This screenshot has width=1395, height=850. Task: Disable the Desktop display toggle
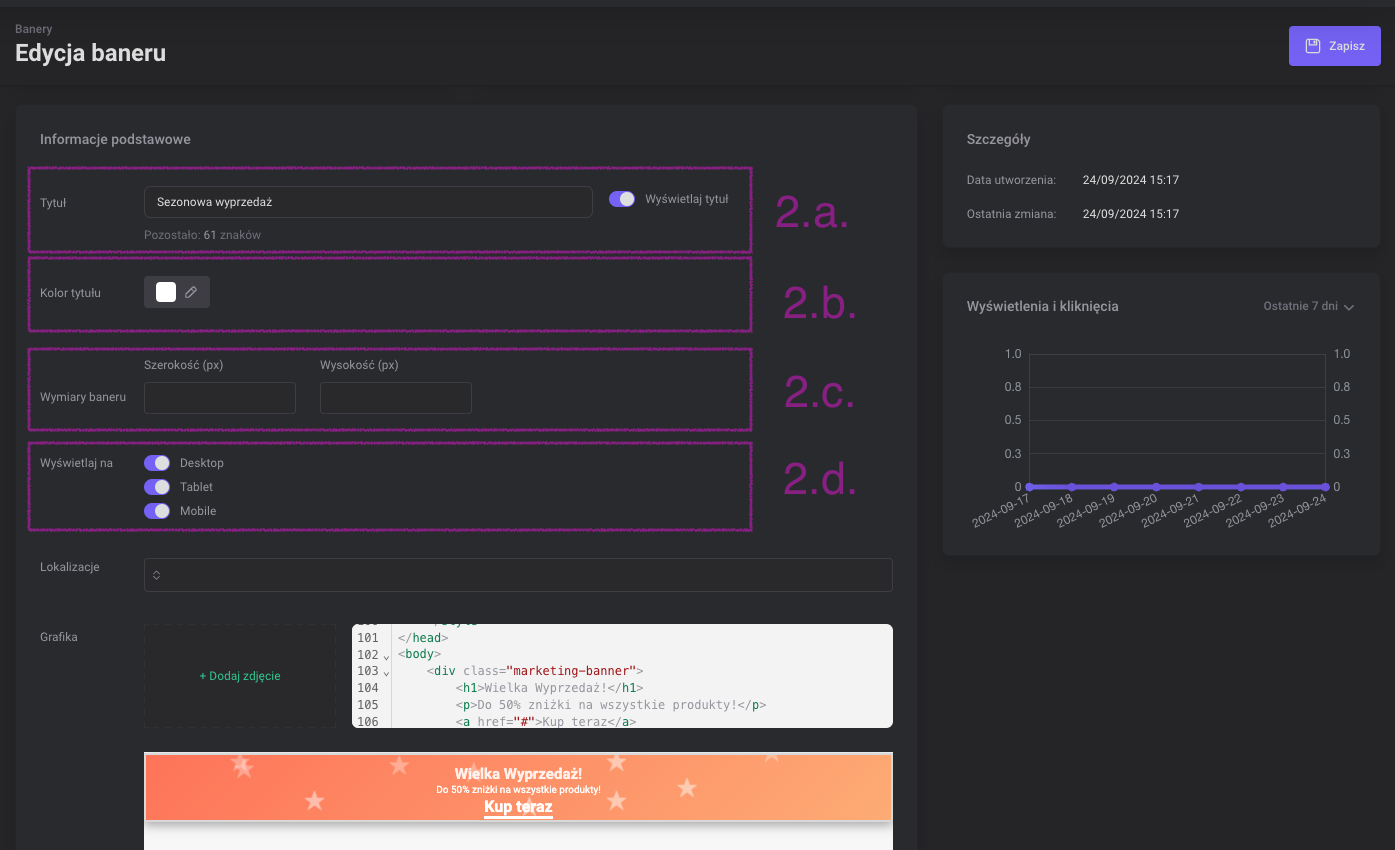point(157,463)
